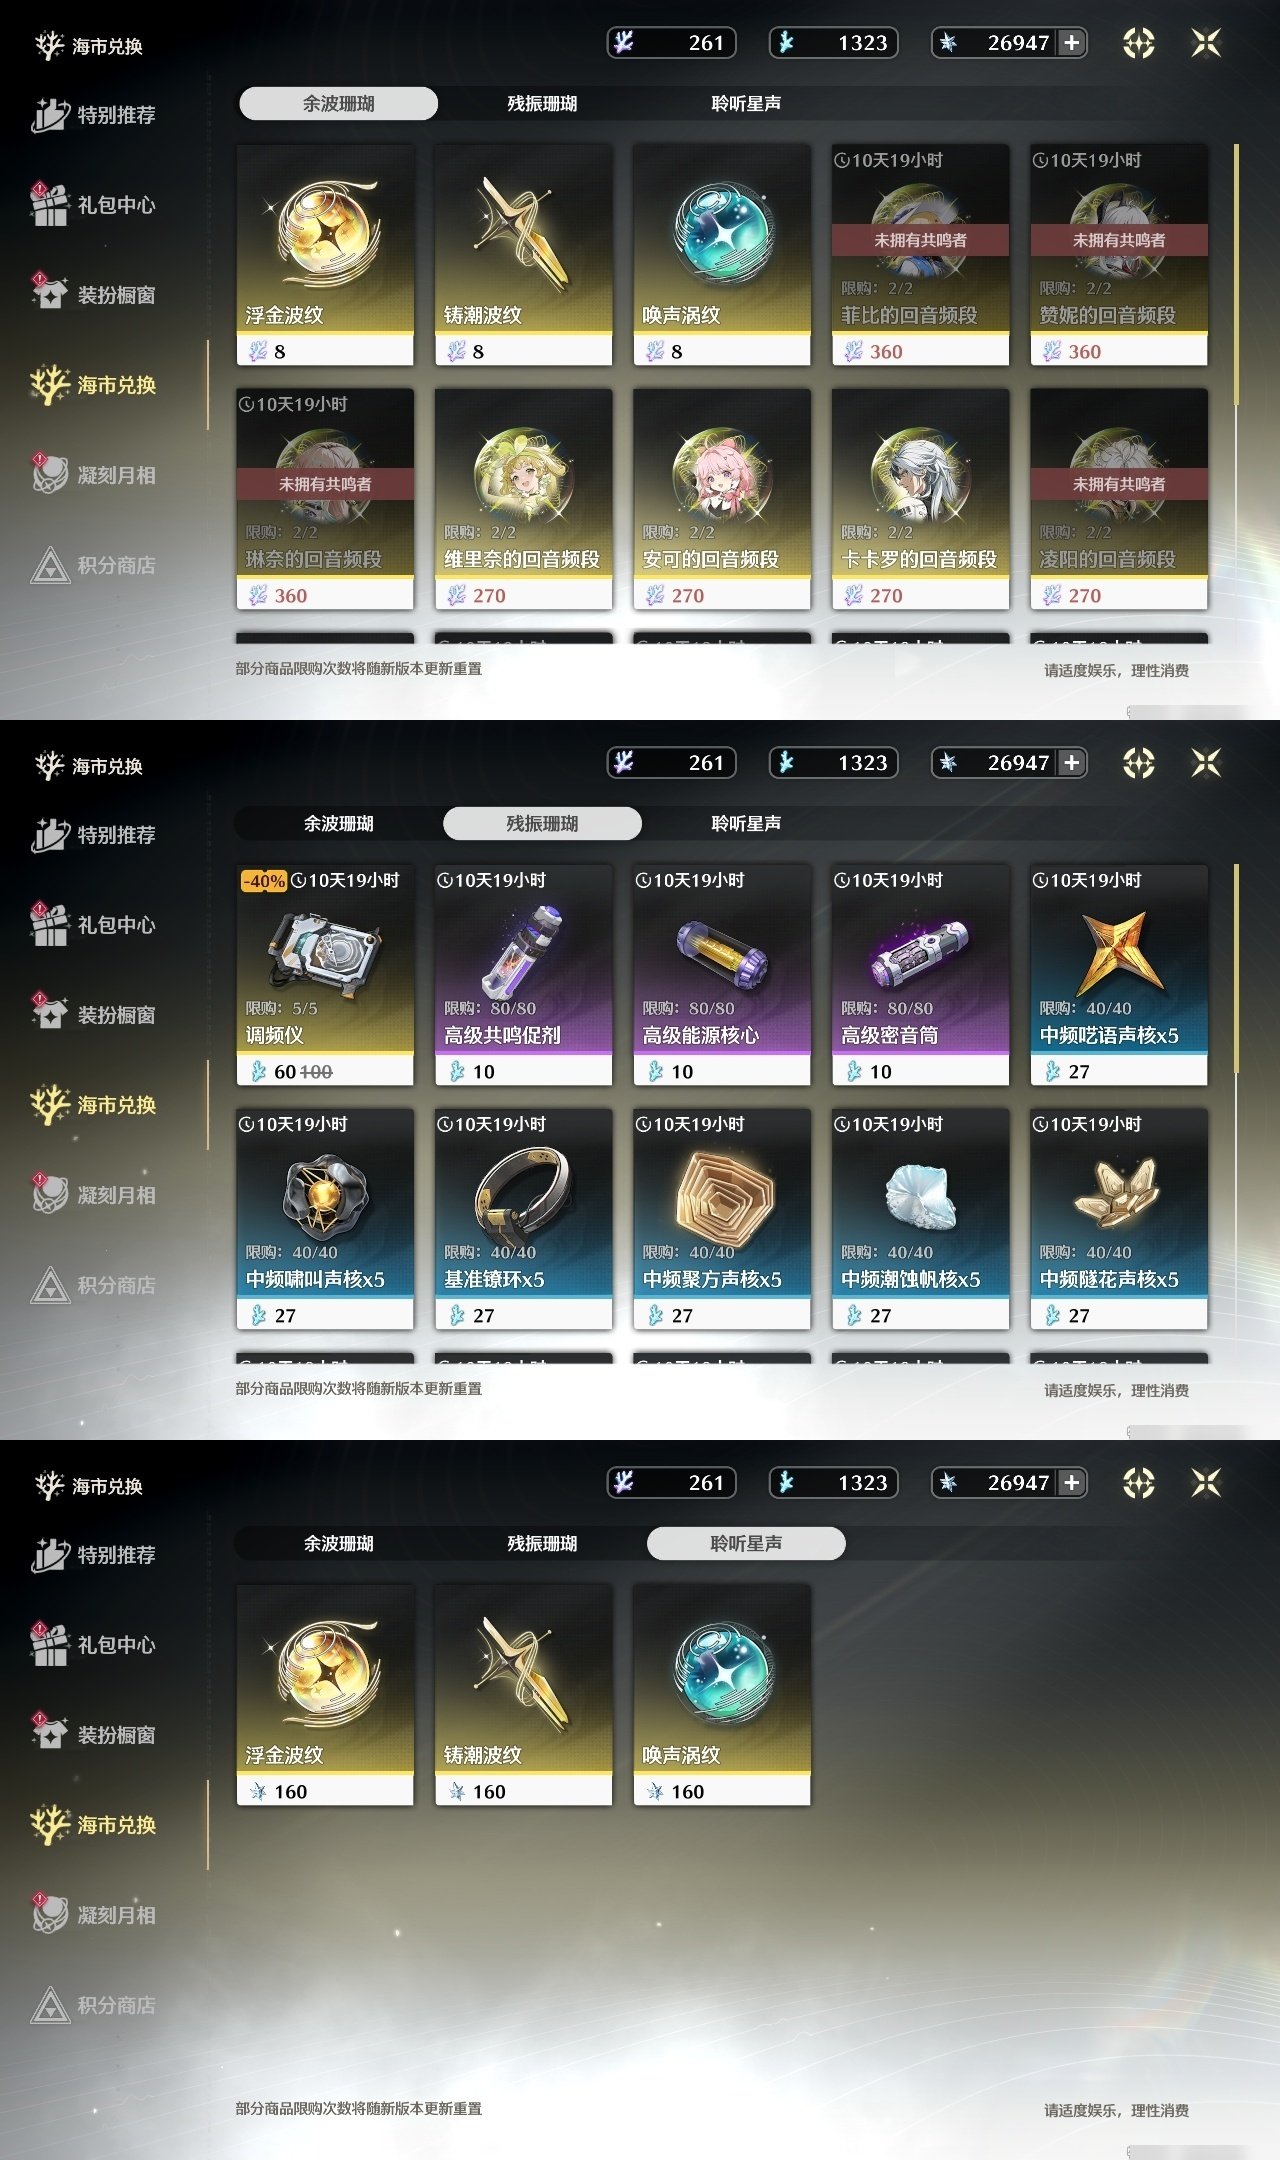Choose the 高级能源核心 capsule item

722,975
